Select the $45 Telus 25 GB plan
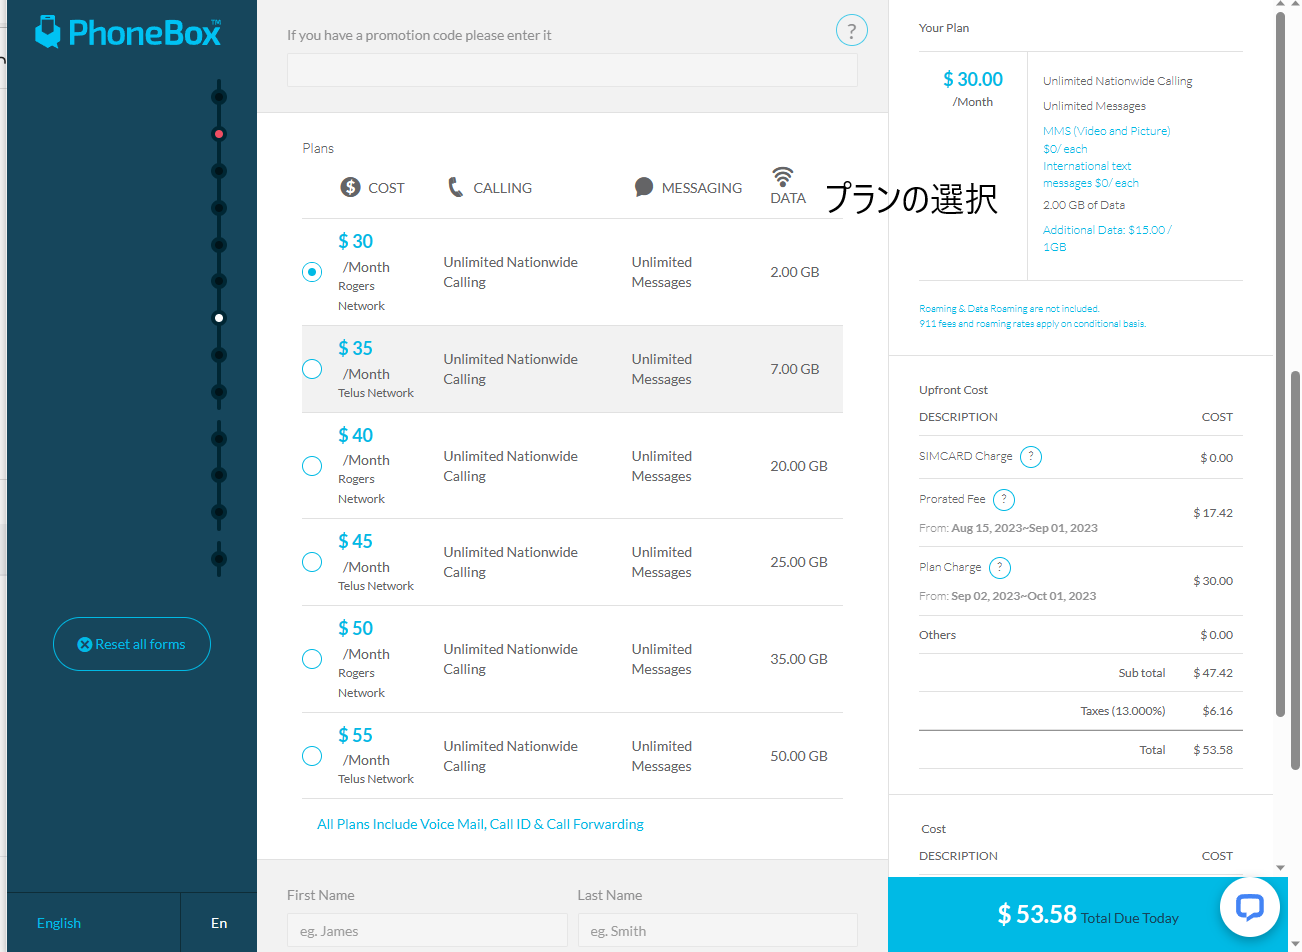Screen dimensions: 1302x952 coord(312,562)
